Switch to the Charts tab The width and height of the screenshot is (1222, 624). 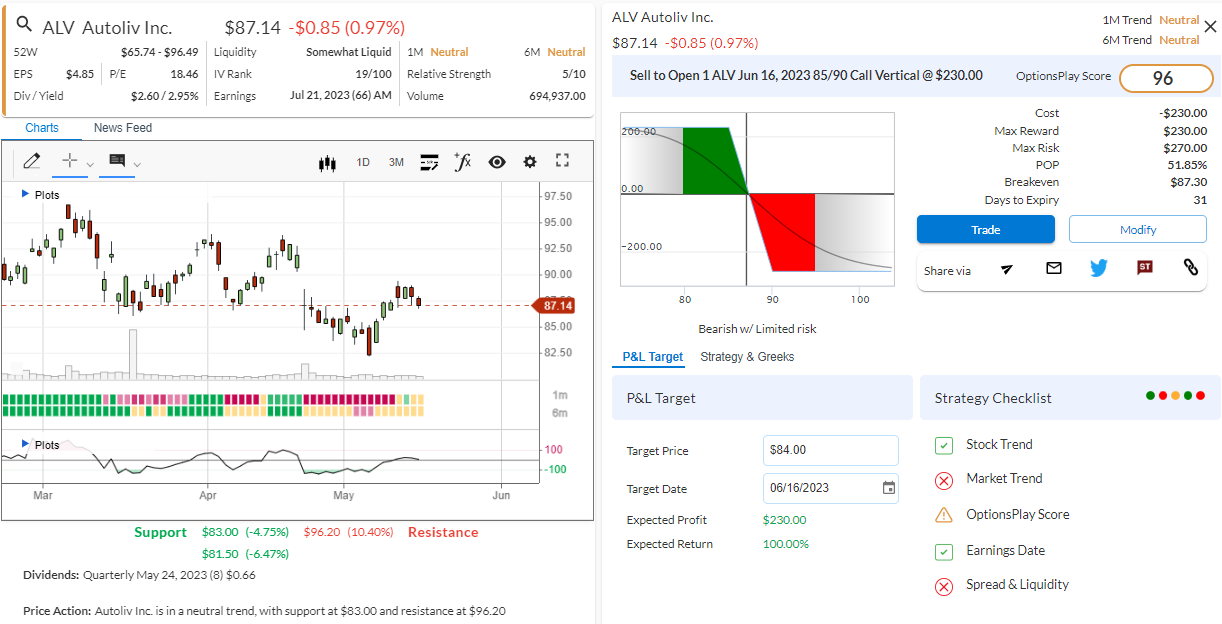click(42, 128)
